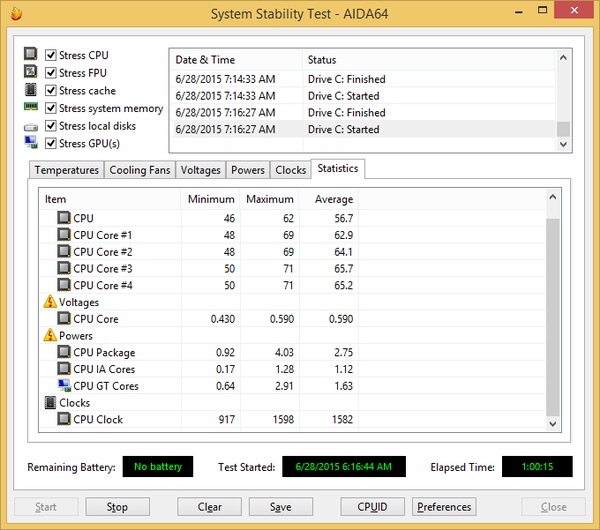Screen dimensions: 600x530
Task: Click the green memory stick icon
Action: point(31,106)
